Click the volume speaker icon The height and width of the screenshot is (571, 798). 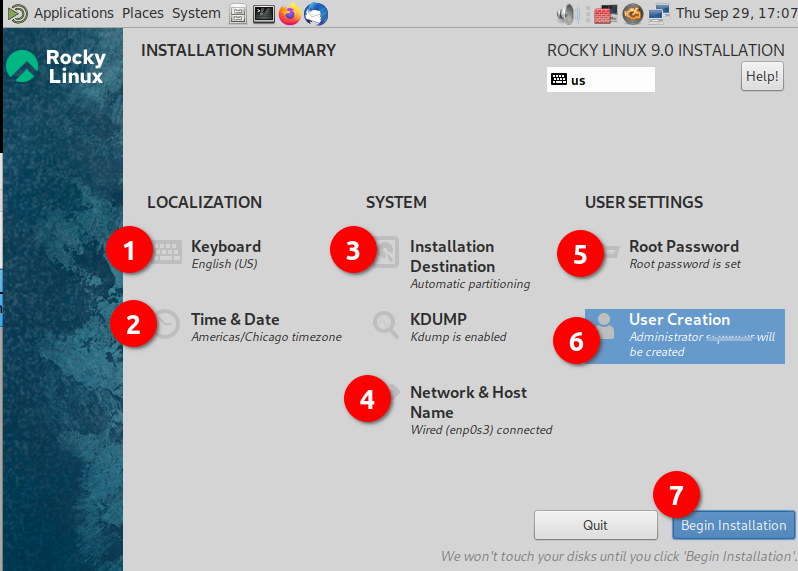coord(568,14)
